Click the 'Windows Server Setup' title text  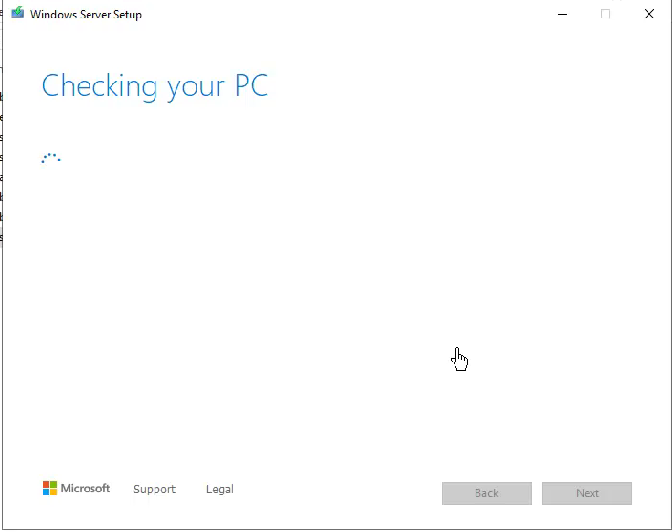[x=86, y=14]
